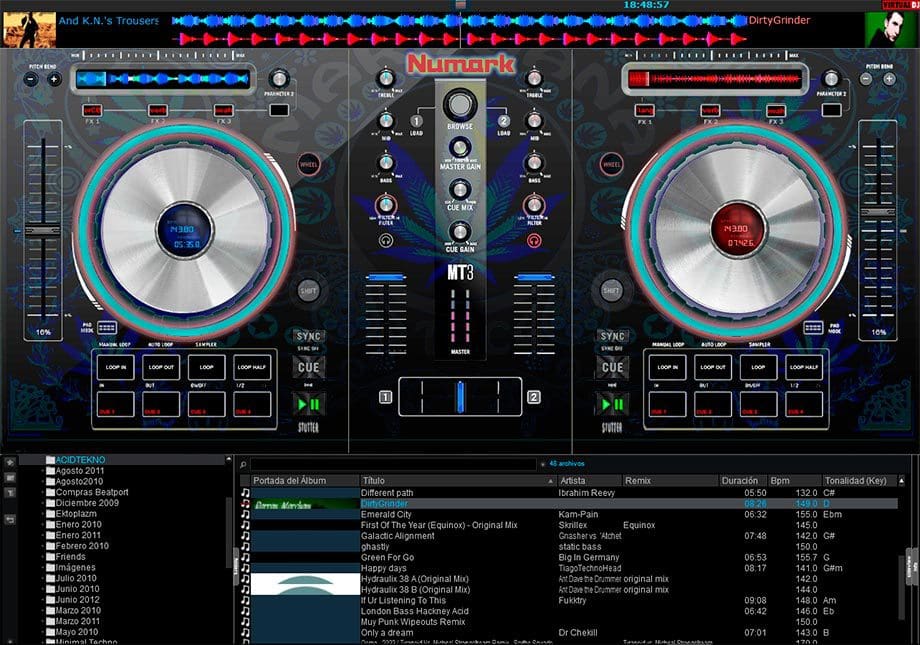The image size is (920, 645).
Task: Click Load 2 button in mixer
Action: (503, 121)
